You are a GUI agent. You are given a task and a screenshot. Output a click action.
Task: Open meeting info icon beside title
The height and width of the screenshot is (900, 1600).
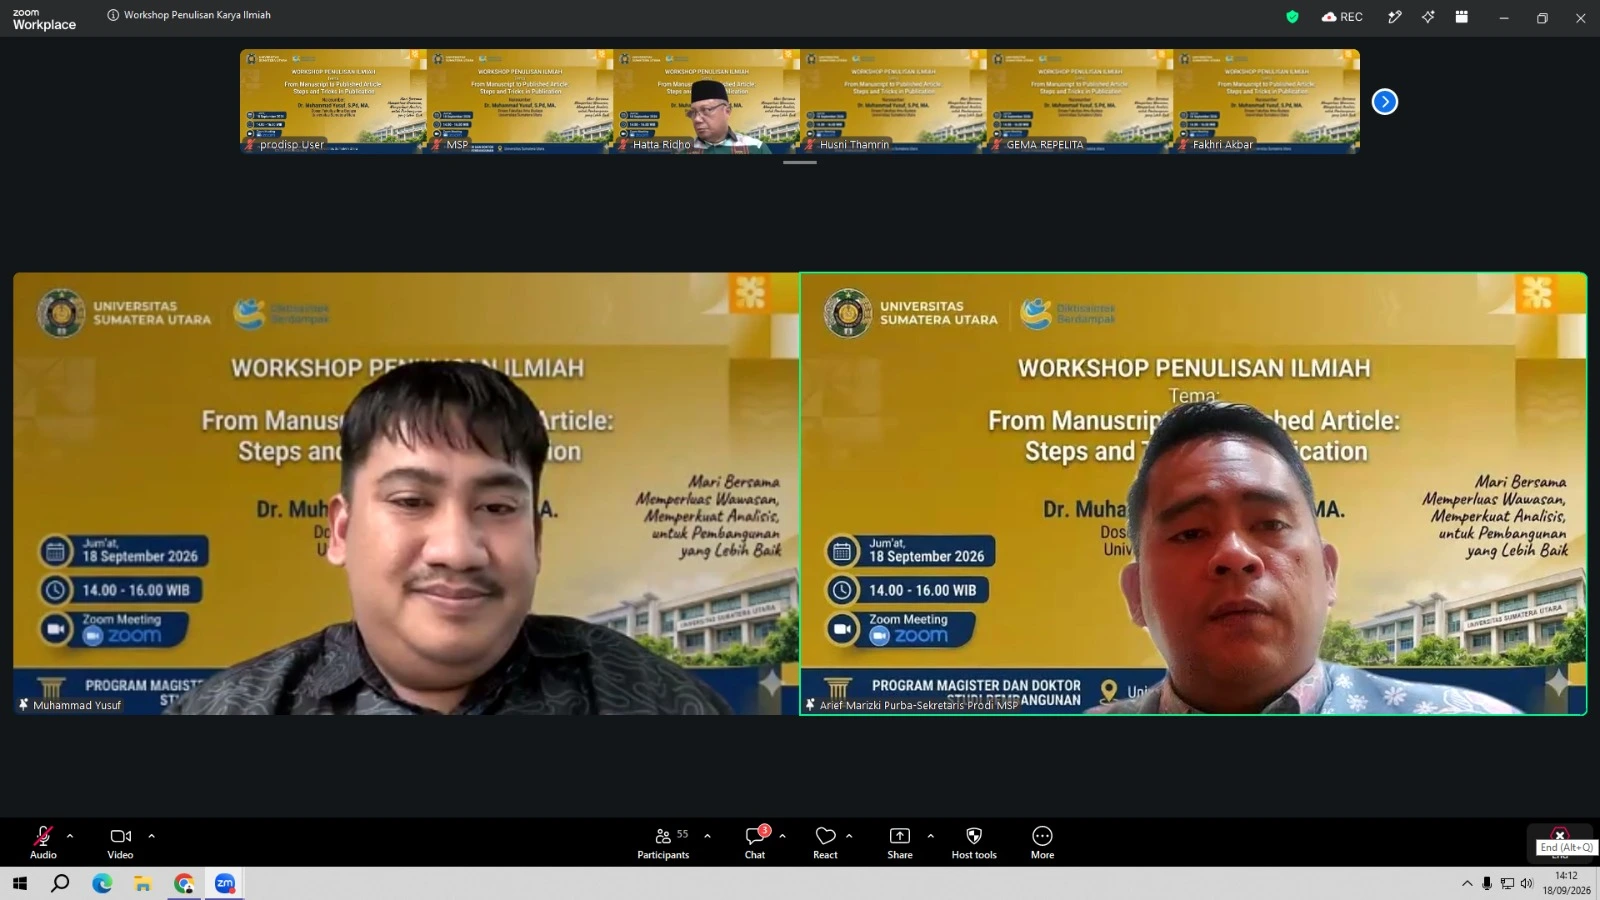113,15
